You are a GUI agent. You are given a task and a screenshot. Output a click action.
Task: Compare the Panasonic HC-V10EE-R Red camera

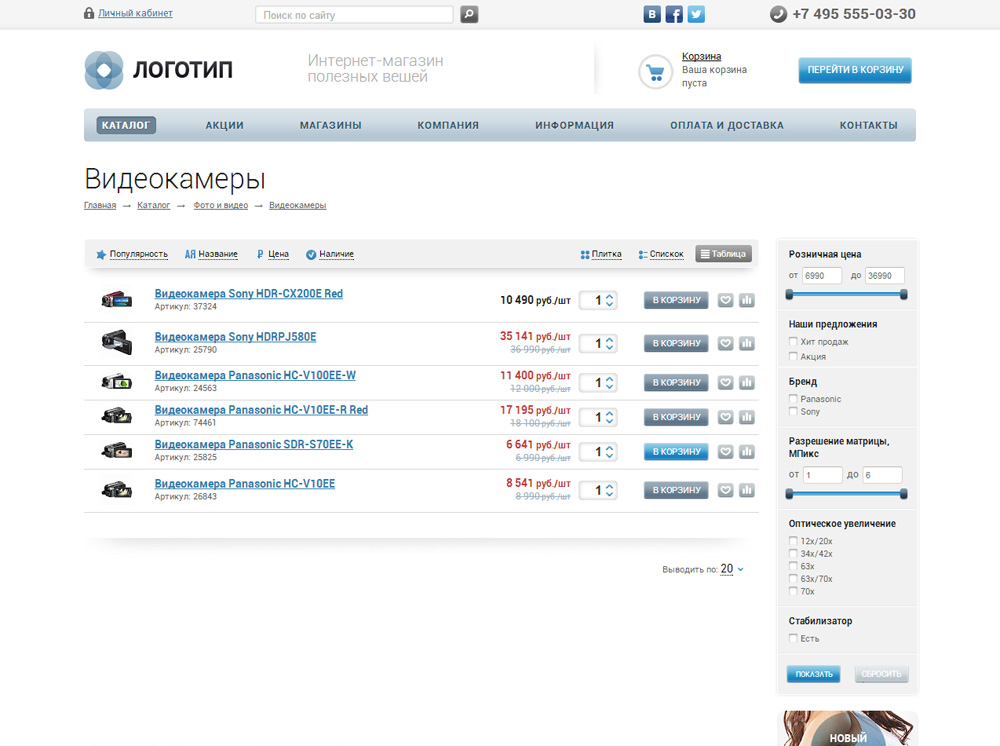[747, 417]
